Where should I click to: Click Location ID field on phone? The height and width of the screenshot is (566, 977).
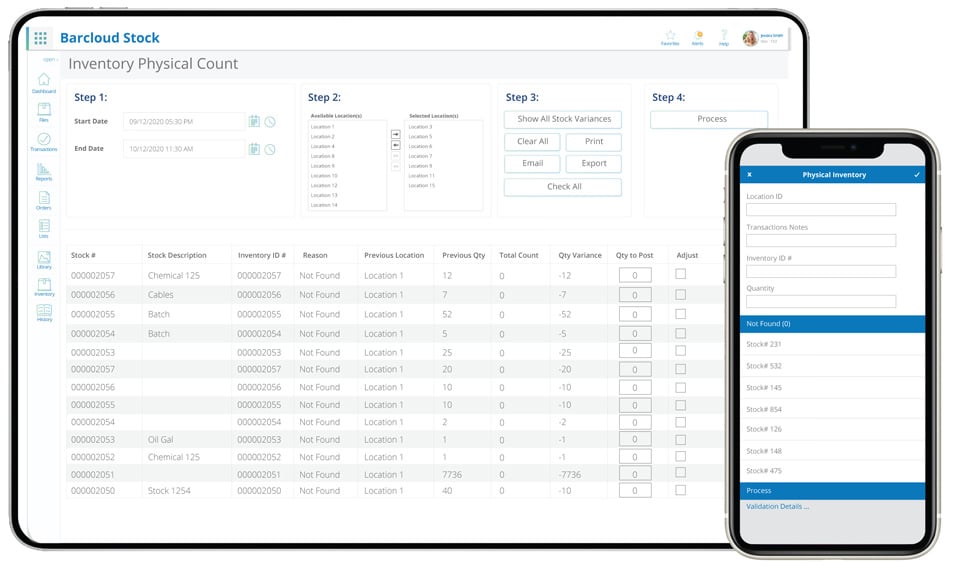pyautogui.click(x=821, y=209)
